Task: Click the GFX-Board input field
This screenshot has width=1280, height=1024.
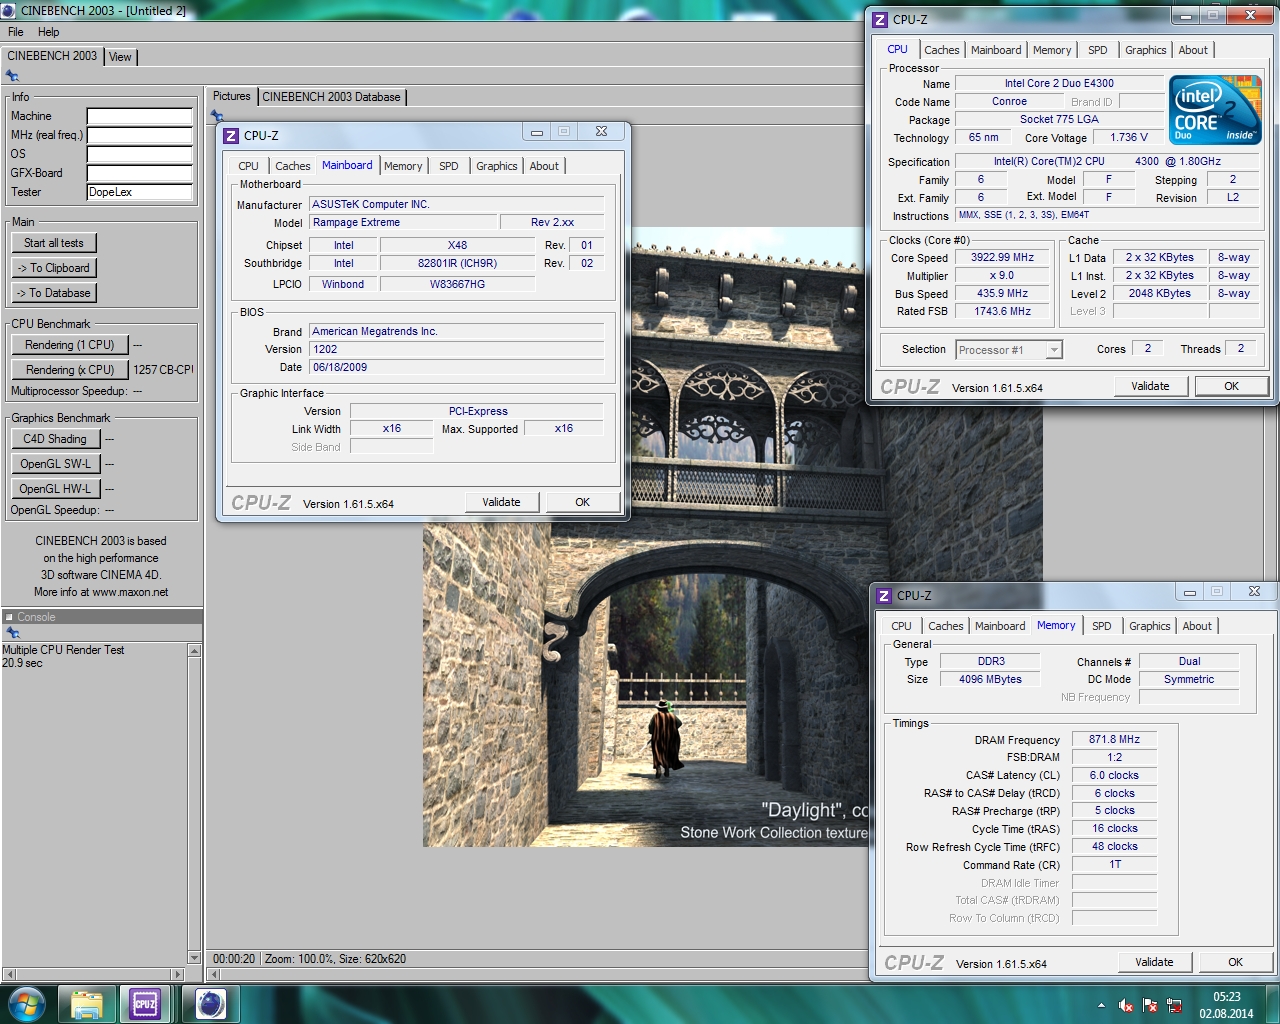Action: click(139, 173)
